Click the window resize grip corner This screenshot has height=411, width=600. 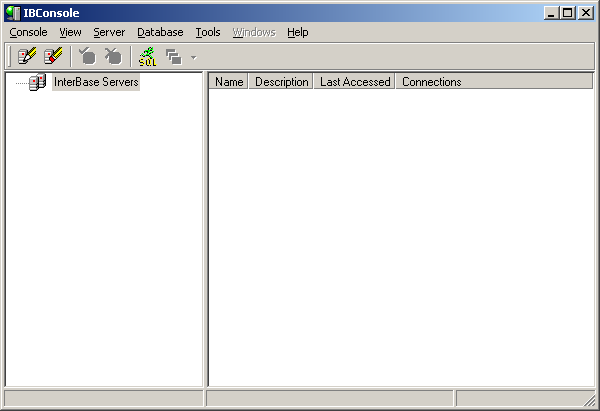point(590,401)
